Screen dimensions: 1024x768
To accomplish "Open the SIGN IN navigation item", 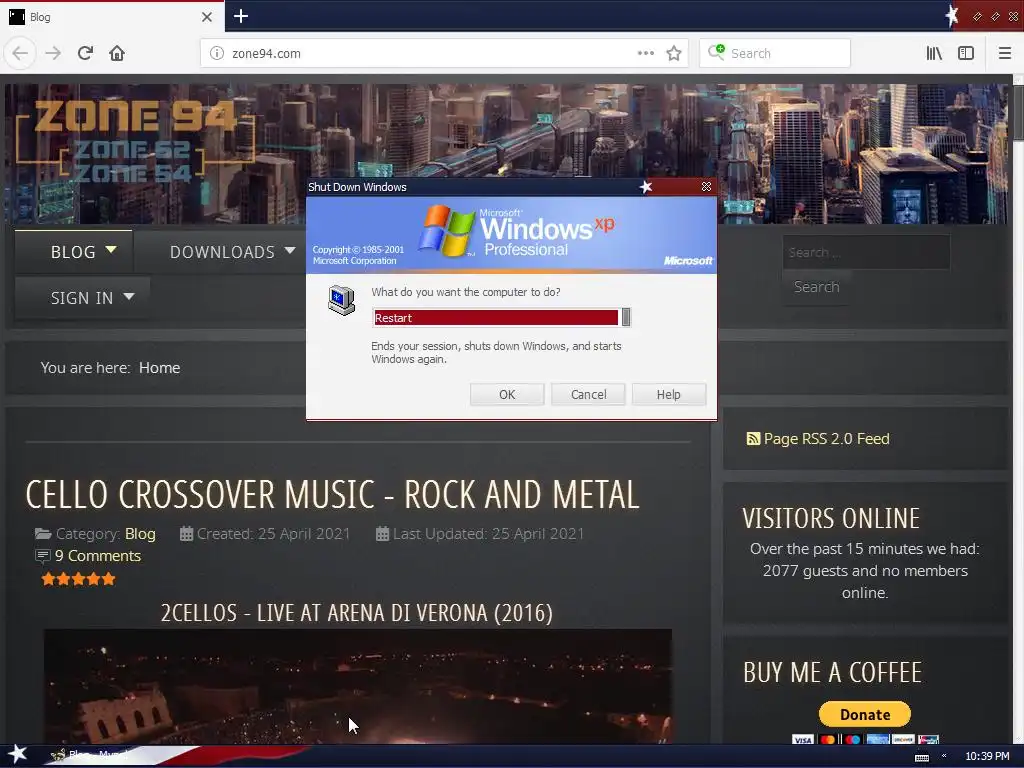I will click(82, 298).
